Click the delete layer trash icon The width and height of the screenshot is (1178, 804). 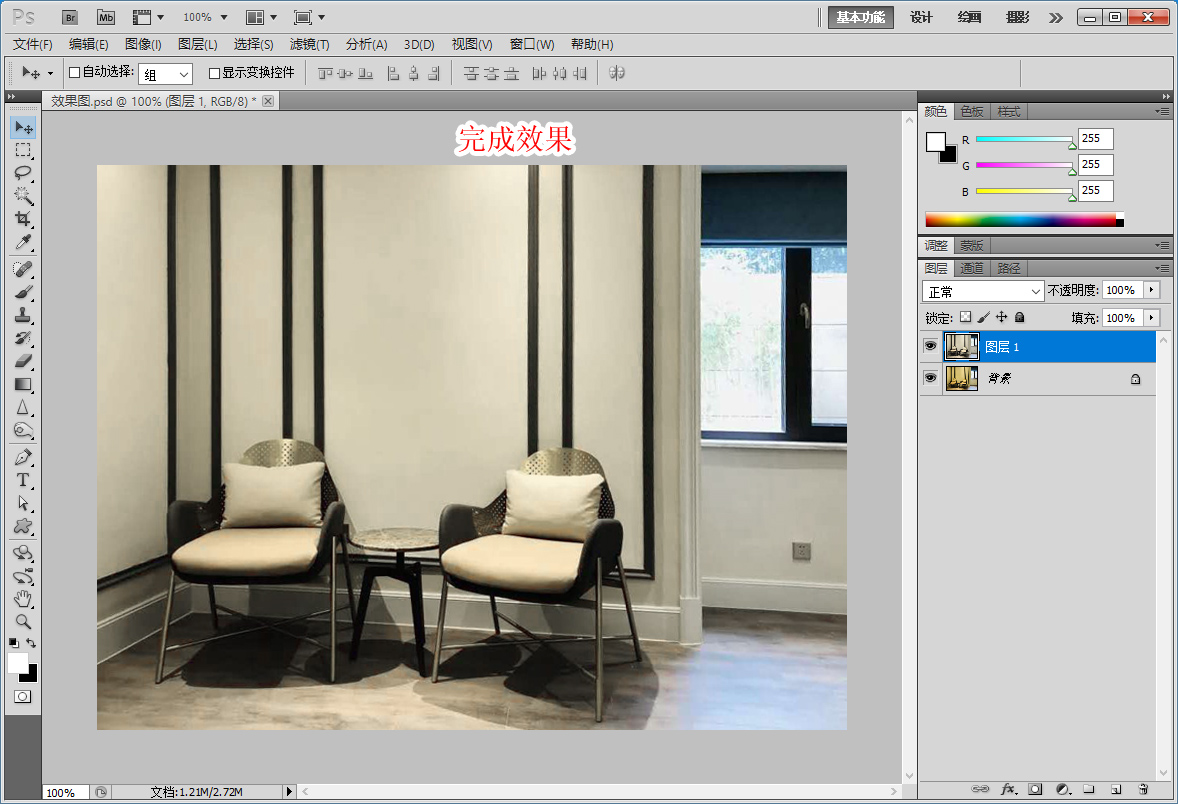(1143, 789)
